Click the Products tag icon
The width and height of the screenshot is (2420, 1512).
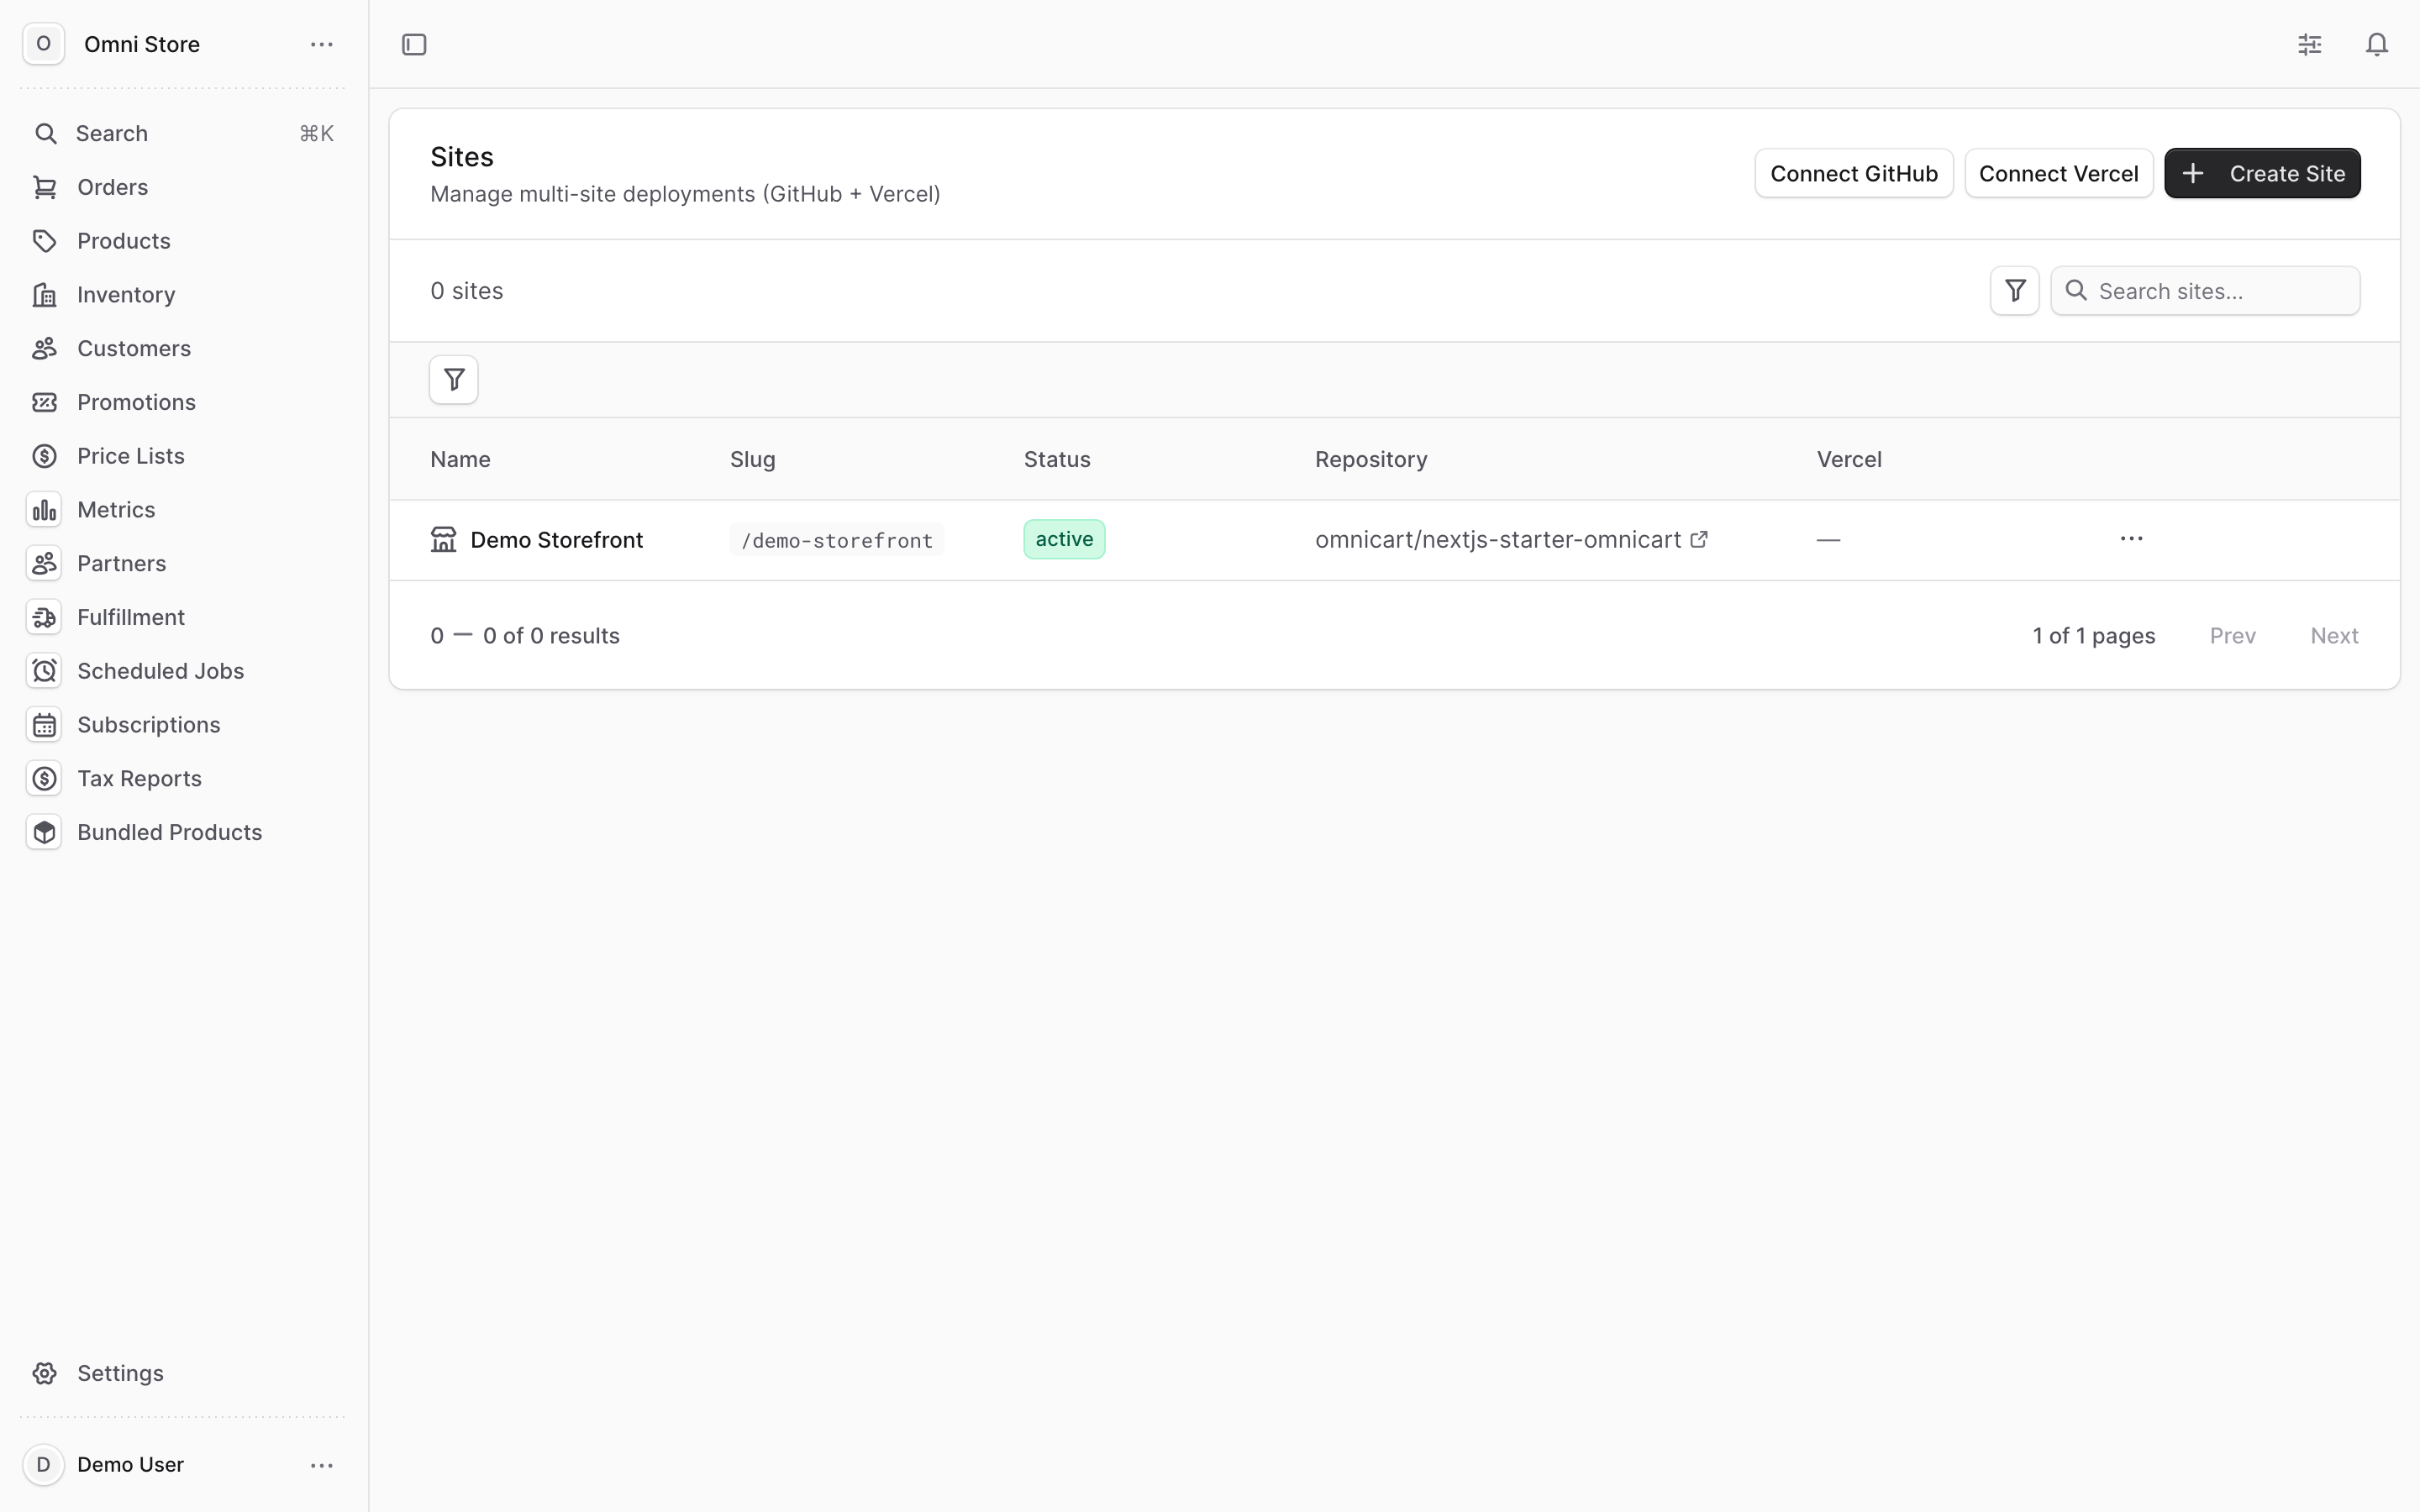pyautogui.click(x=45, y=241)
